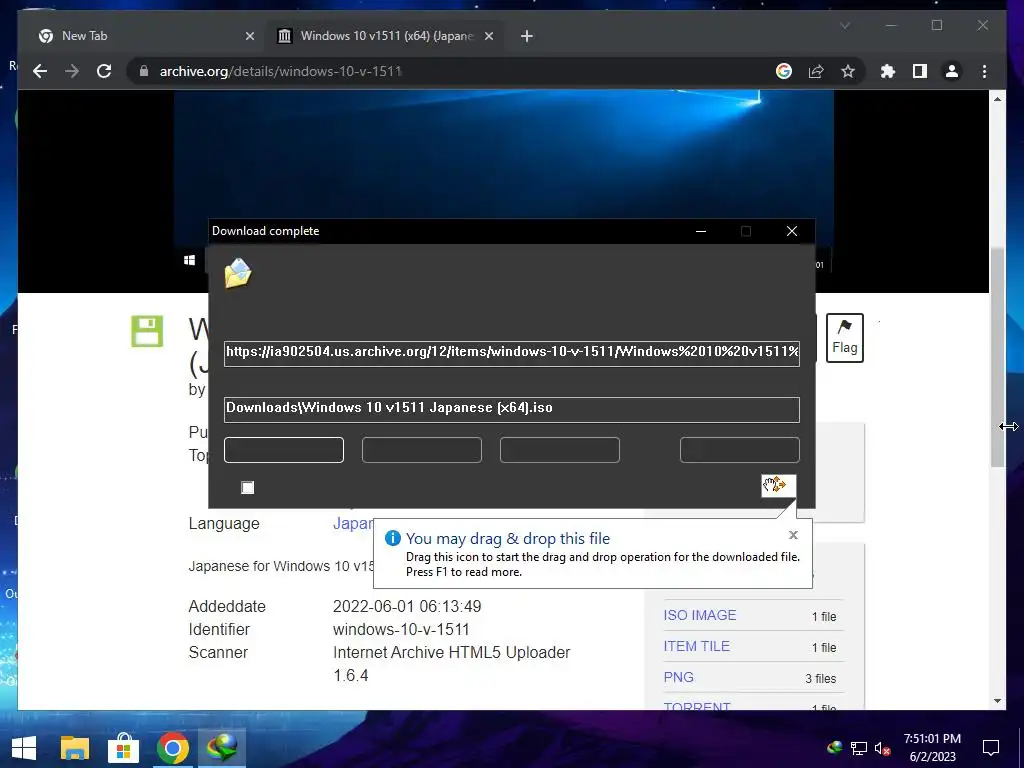Click the download URL address field
Screen dimensions: 1024x768
(512, 353)
